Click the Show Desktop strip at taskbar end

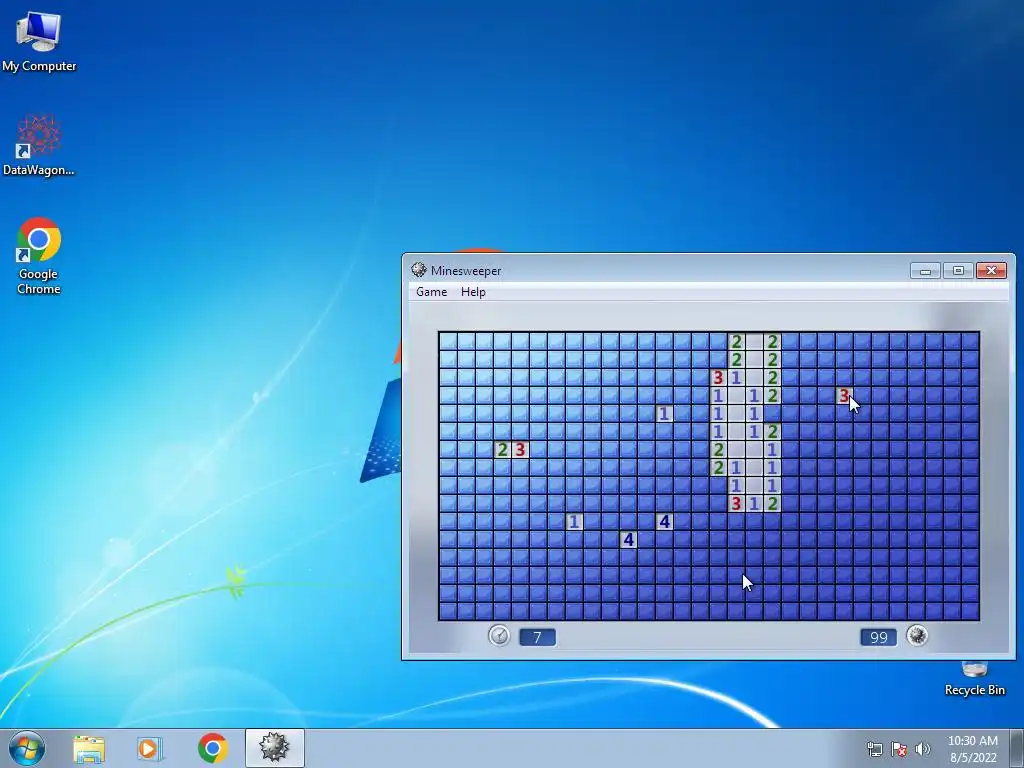tap(1017, 749)
